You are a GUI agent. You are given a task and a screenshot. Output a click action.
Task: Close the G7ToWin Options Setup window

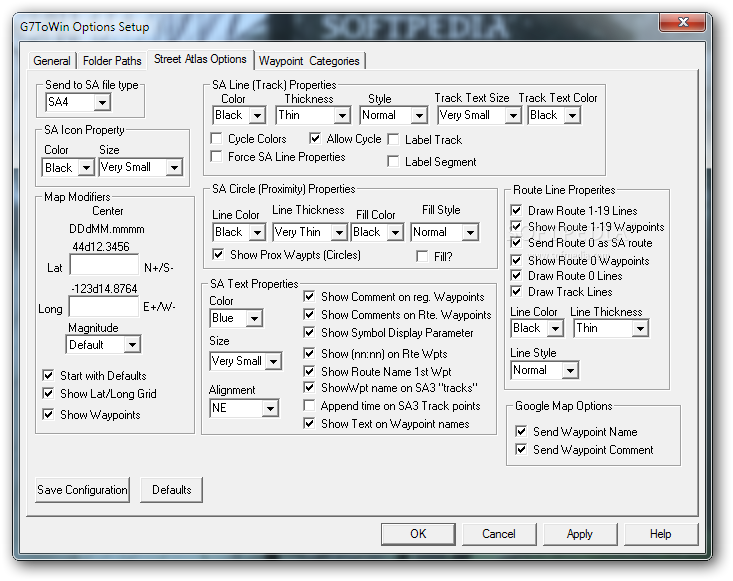point(683,22)
